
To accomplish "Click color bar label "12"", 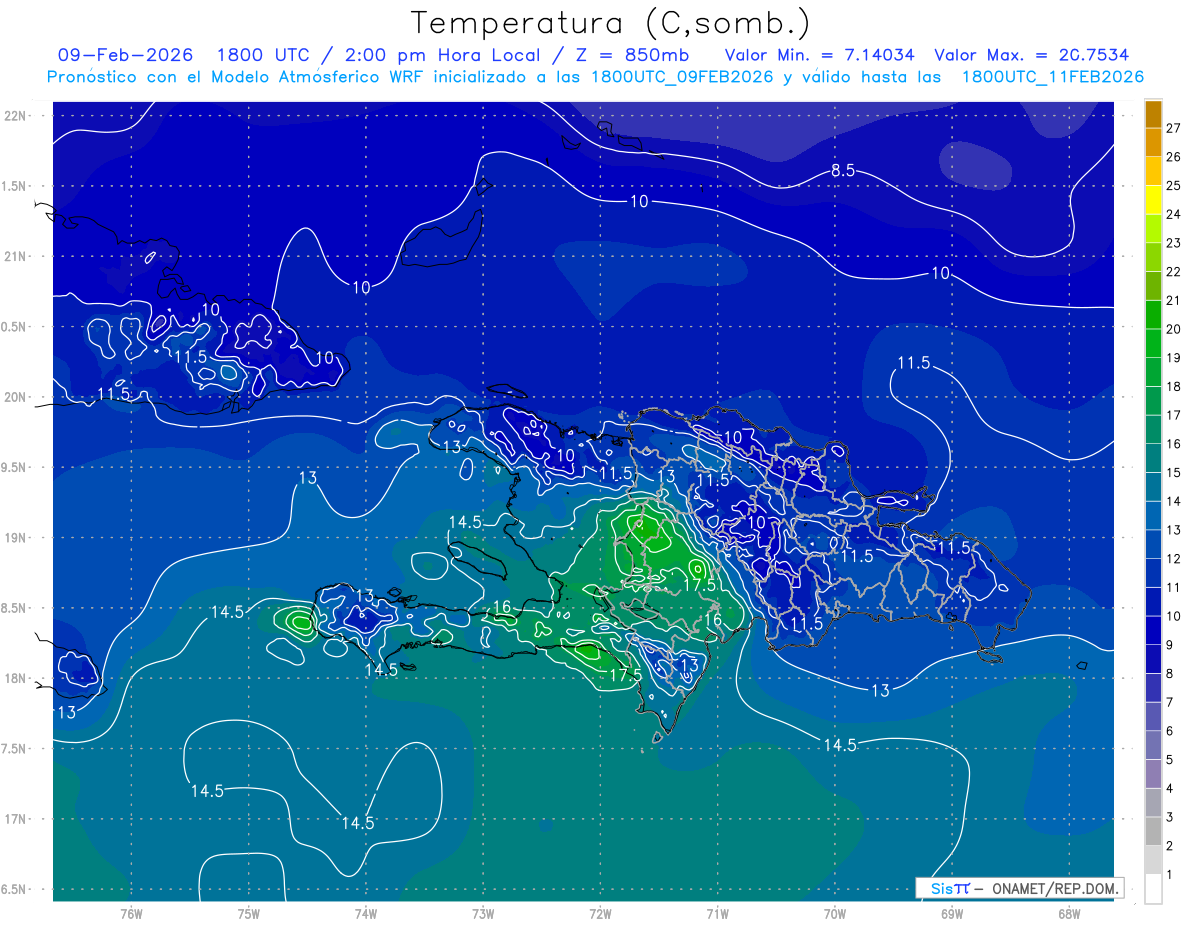I will pos(1174,559).
